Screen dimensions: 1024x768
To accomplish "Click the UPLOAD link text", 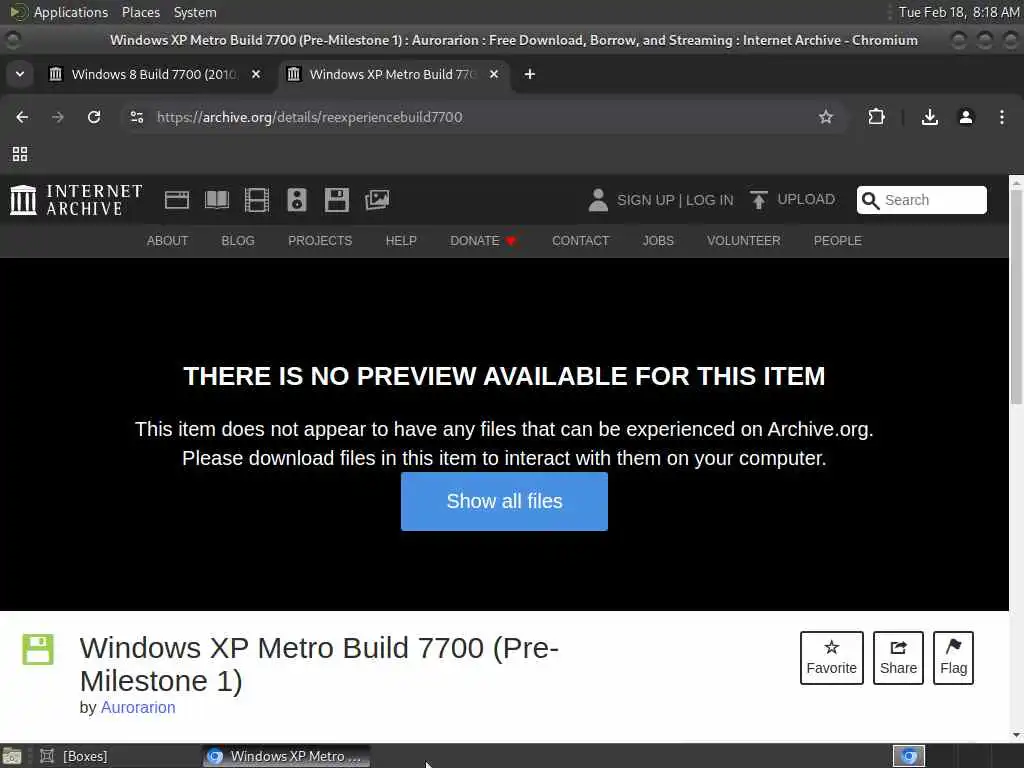I will (x=806, y=199).
